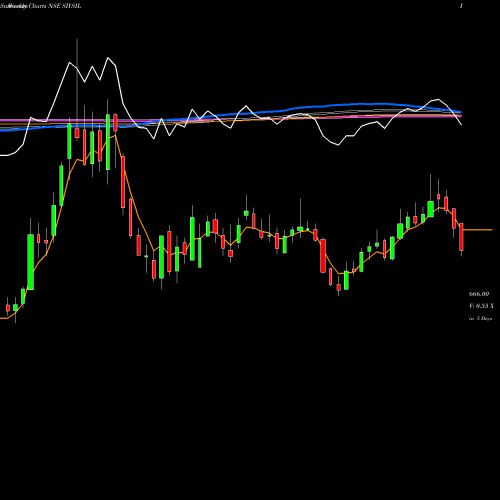Click the '666.09' price value

point(479,294)
